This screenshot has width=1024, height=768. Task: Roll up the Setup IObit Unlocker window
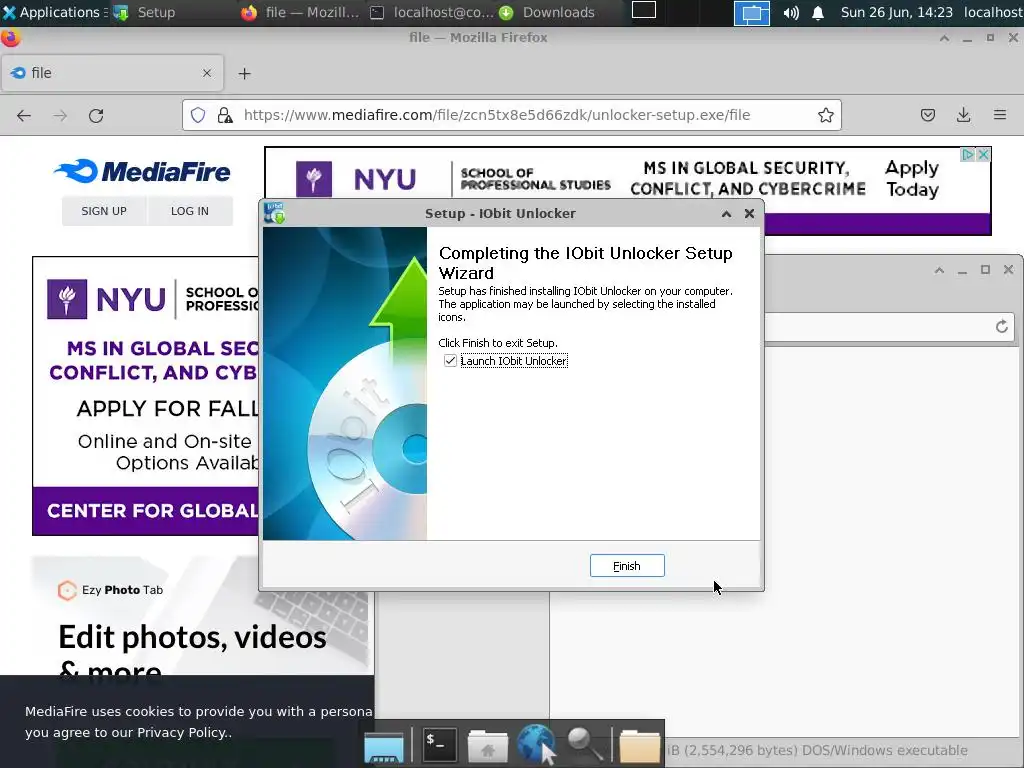tap(726, 214)
